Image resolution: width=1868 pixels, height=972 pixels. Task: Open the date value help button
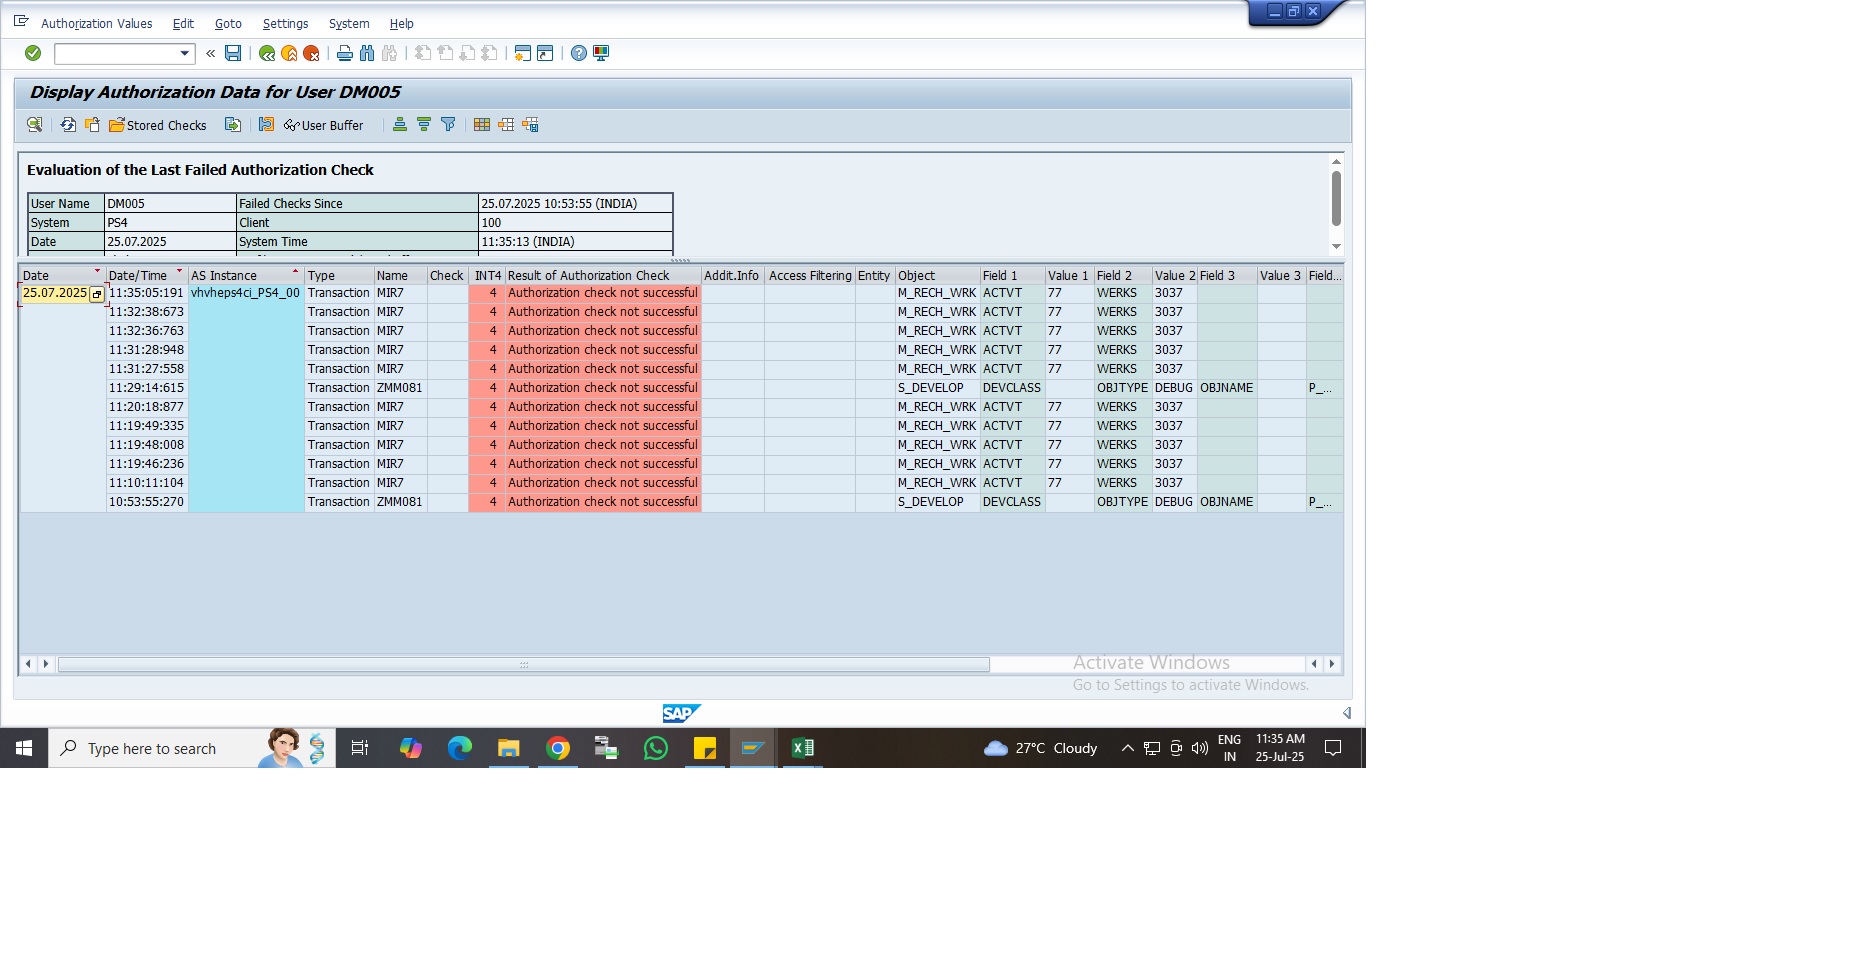pos(97,294)
